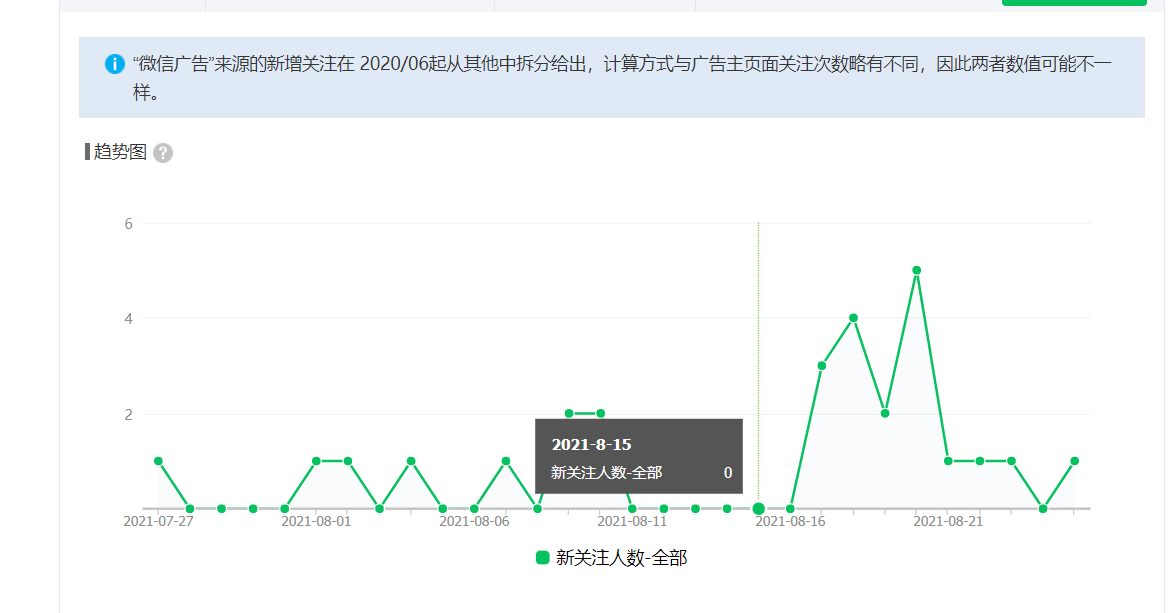Toggle the 新关注人数-全部 legend label
Screen dimensions: 1172x613
621,558
